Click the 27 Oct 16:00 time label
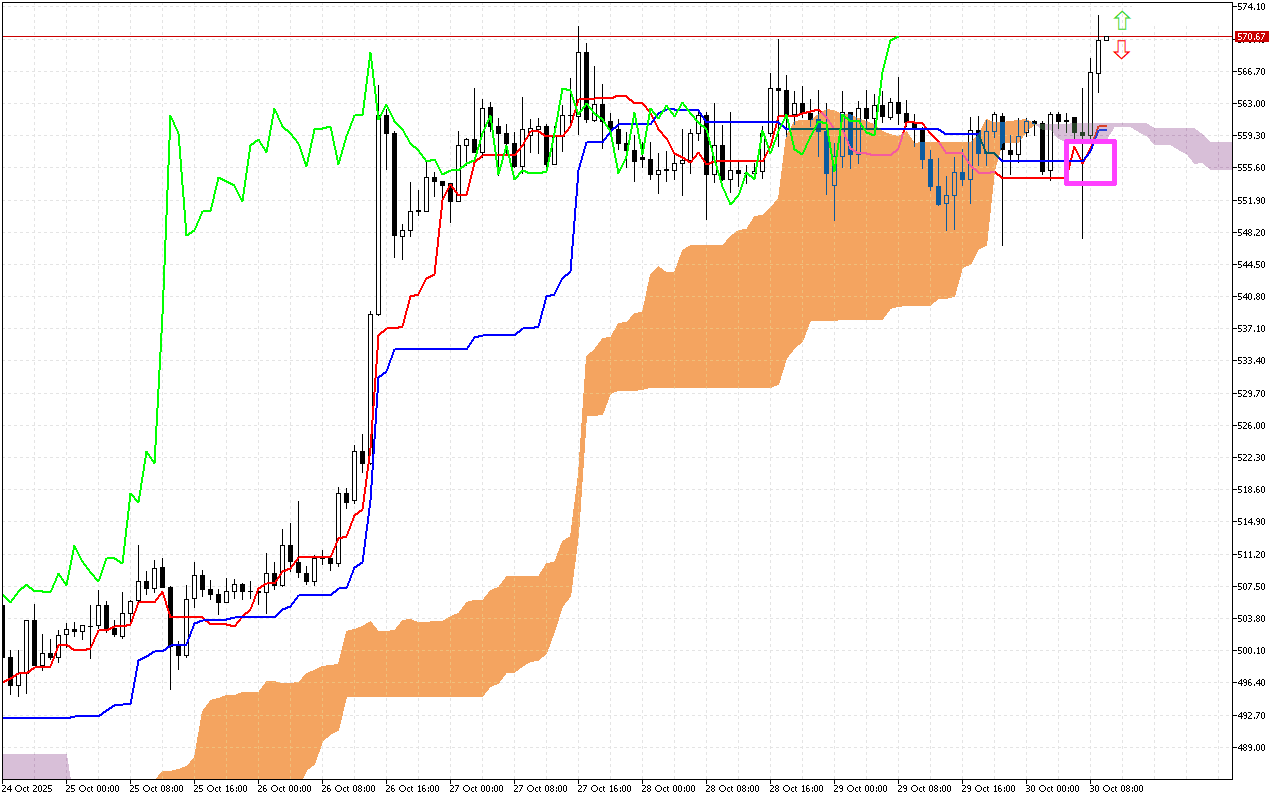Screen dimensions: 1280x800 [x=606, y=789]
